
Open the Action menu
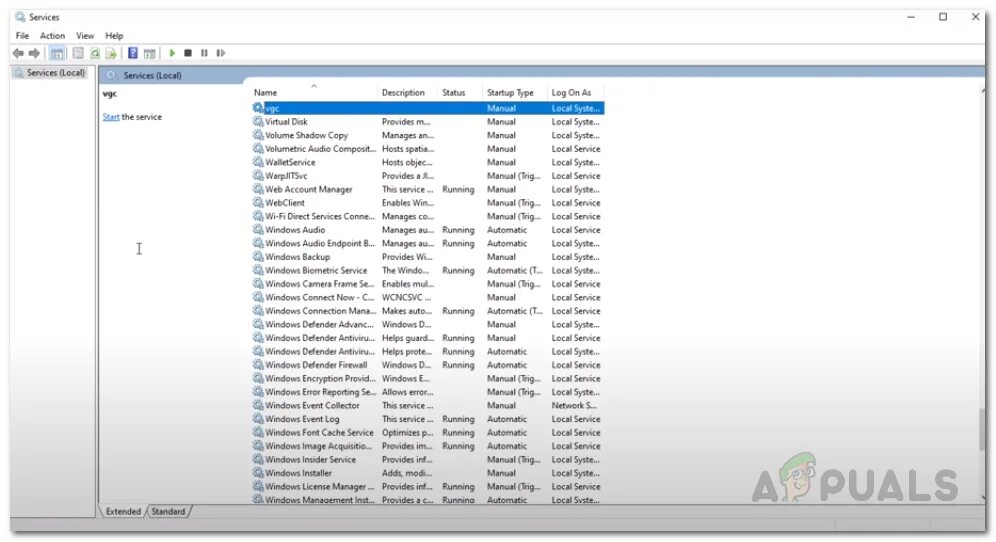coord(52,36)
